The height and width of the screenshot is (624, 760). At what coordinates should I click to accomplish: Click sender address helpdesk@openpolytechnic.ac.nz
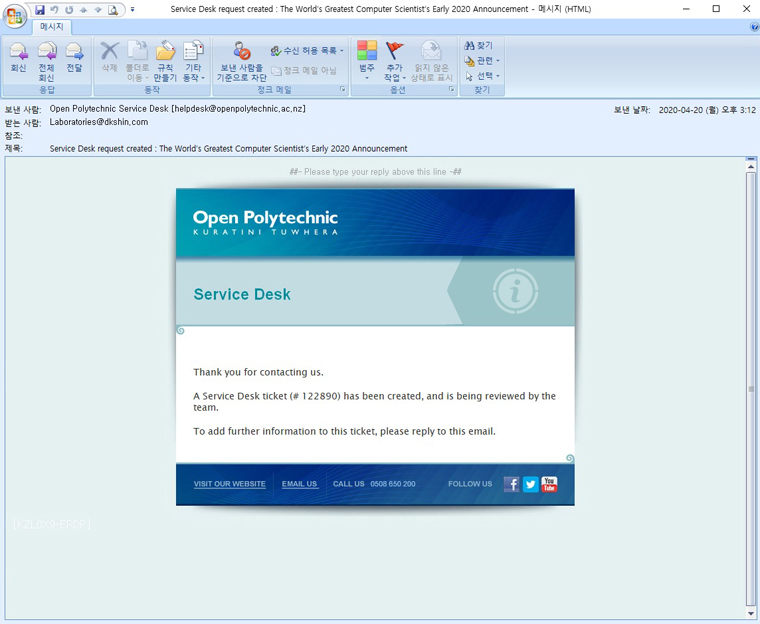coord(238,109)
